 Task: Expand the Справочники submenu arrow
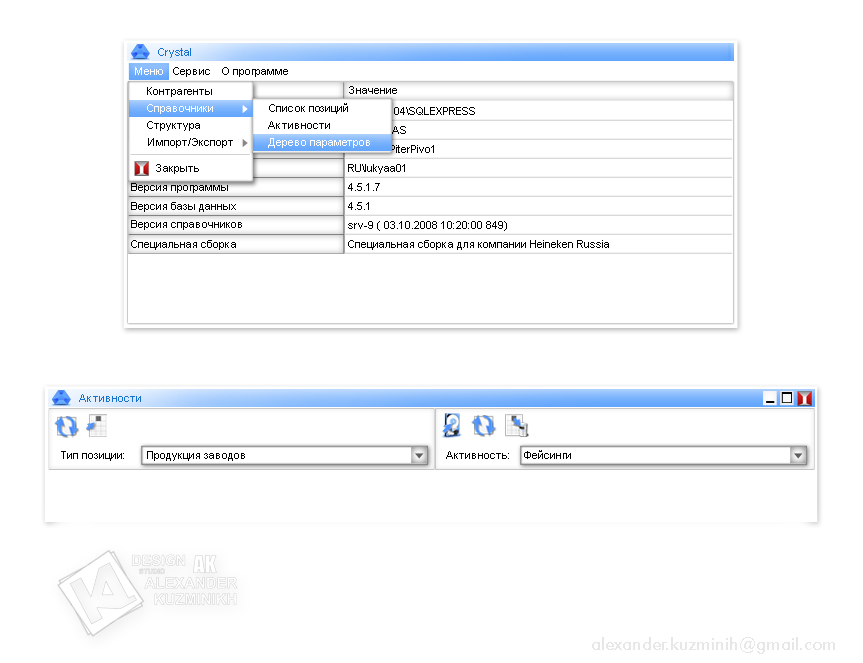tap(245, 109)
